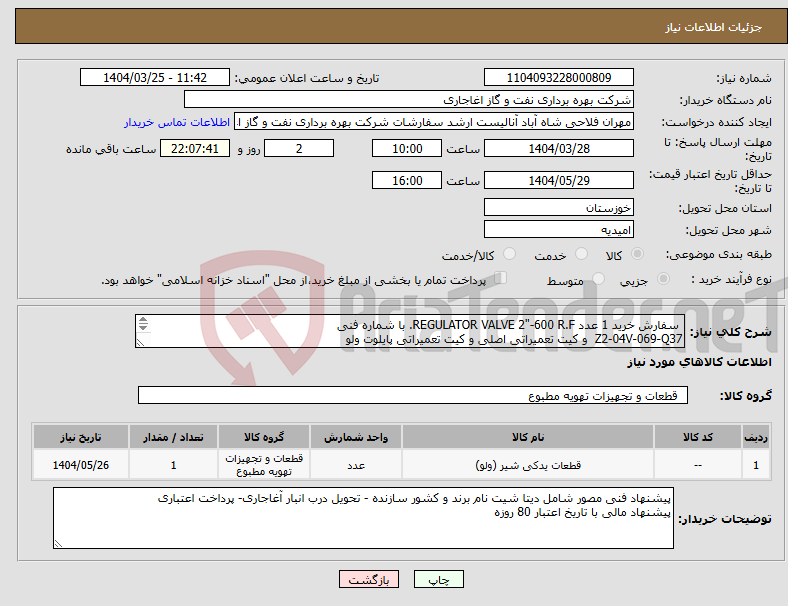The image size is (788, 606).
Task: Click the تعداد / مقدار column header
Action: (173, 437)
